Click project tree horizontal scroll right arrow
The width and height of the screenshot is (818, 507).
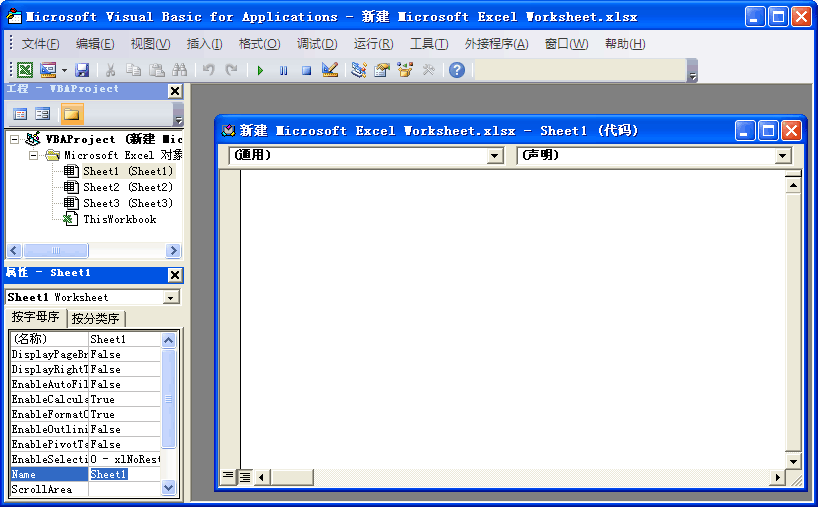pyautogui.click(x=173, y=251)
